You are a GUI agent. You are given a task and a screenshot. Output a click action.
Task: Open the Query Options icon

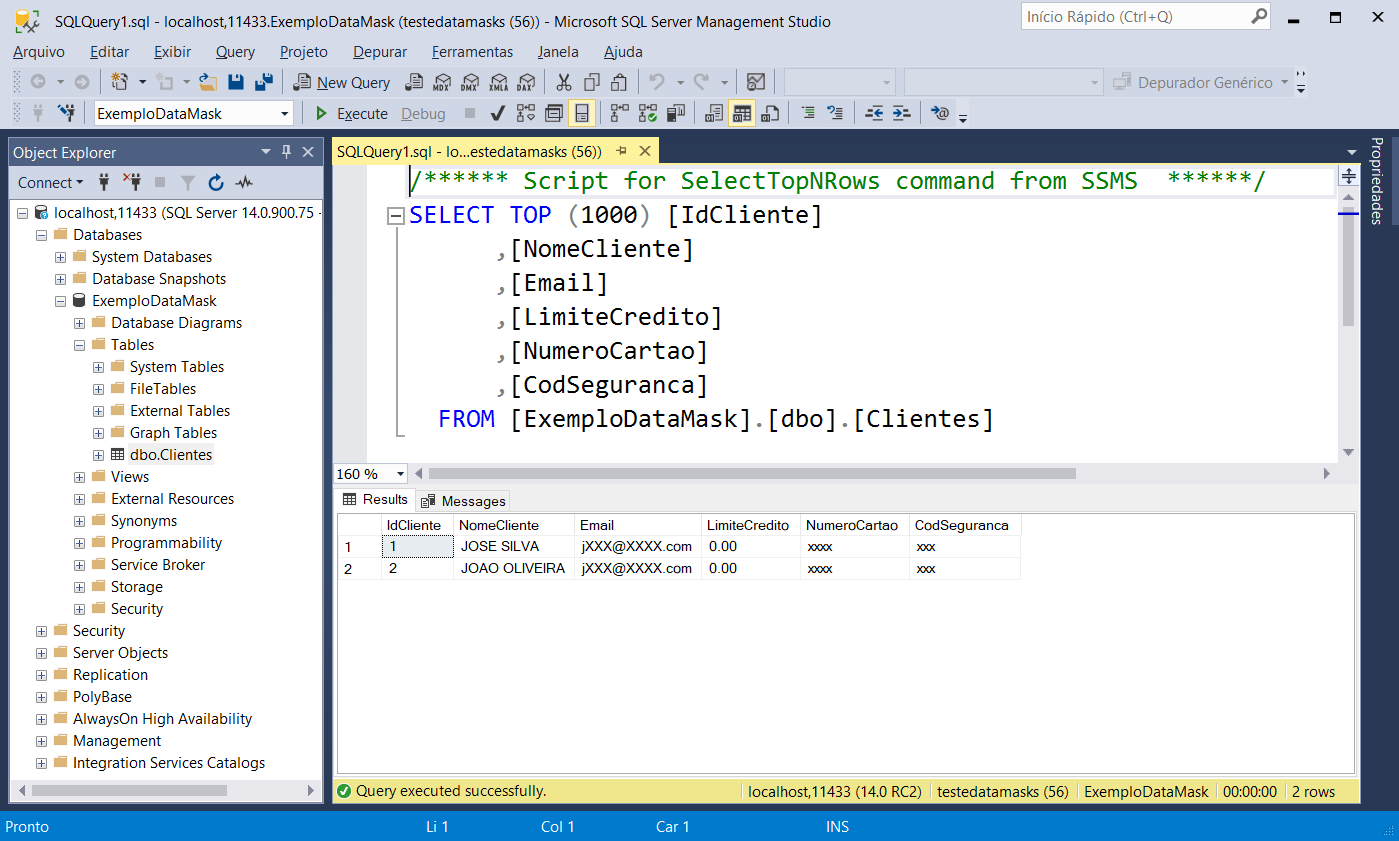pyautogui.click(x=554, y=113)
